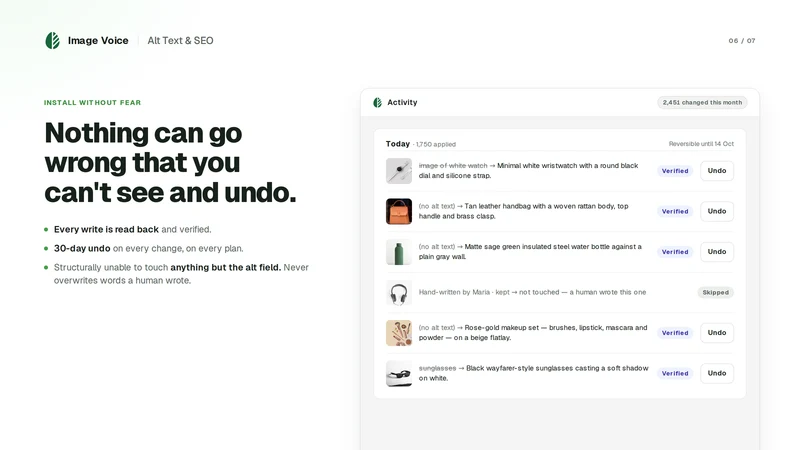Viewport: 800px width, 450px height.
Task: Click Verified badge on handbag row
Action: 675,211
